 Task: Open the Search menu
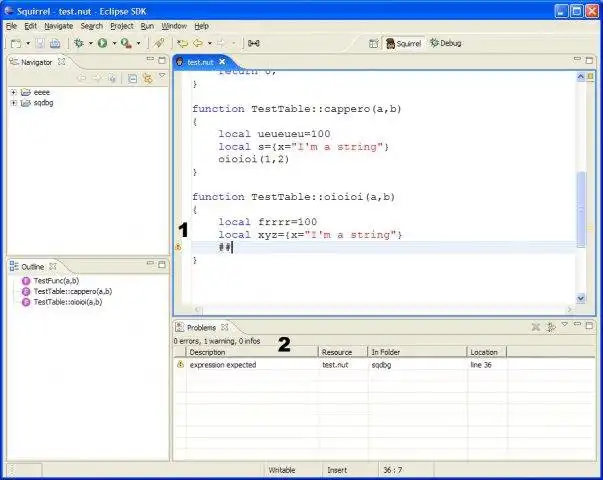[x=92, y=26]
